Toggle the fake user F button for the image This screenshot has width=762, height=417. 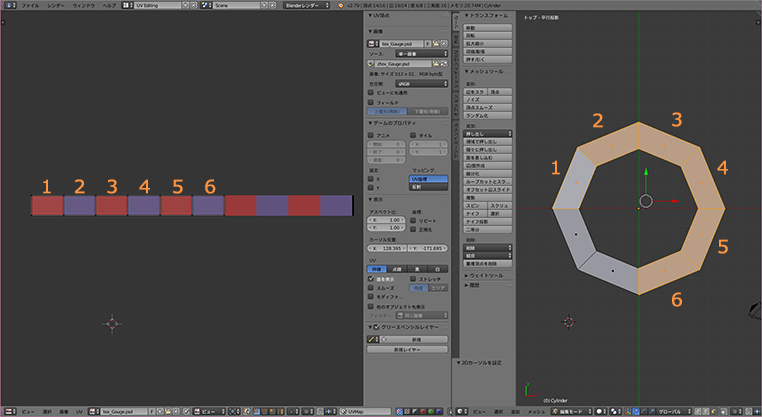pyautogui.click(x=428, y=44)
